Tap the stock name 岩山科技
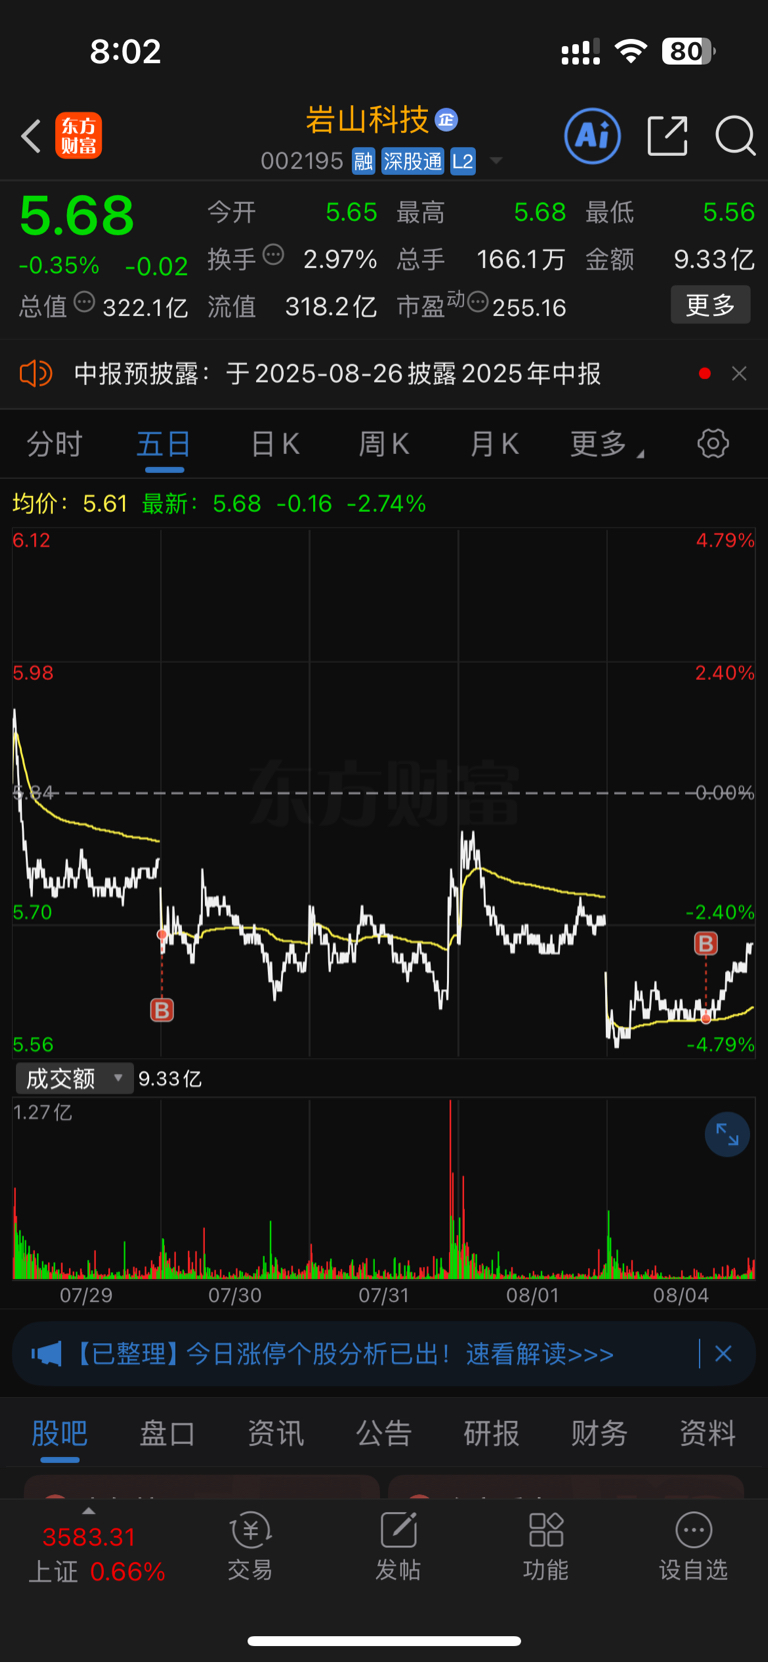Image resolution: width=768 pixels, height=1663 pixels. pos(367,120)
